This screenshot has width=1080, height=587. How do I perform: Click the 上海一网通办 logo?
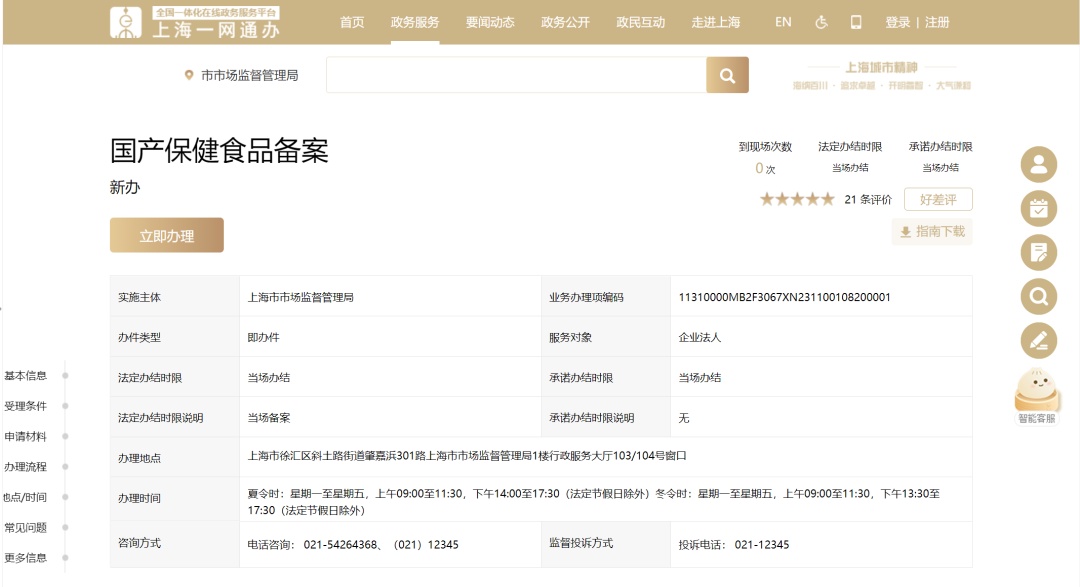pyautogui.click(x=195, y=22)
